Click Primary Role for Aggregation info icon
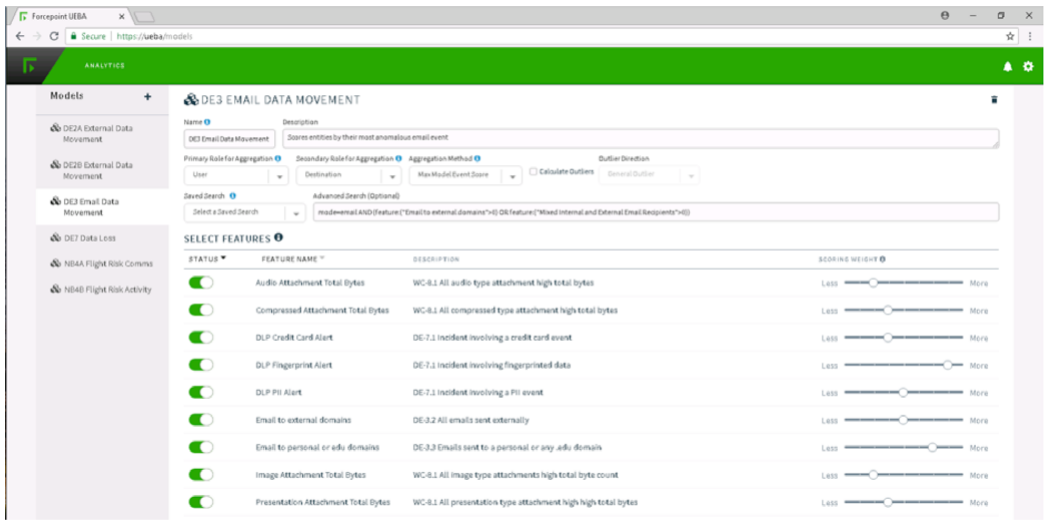 pos(277,159)
